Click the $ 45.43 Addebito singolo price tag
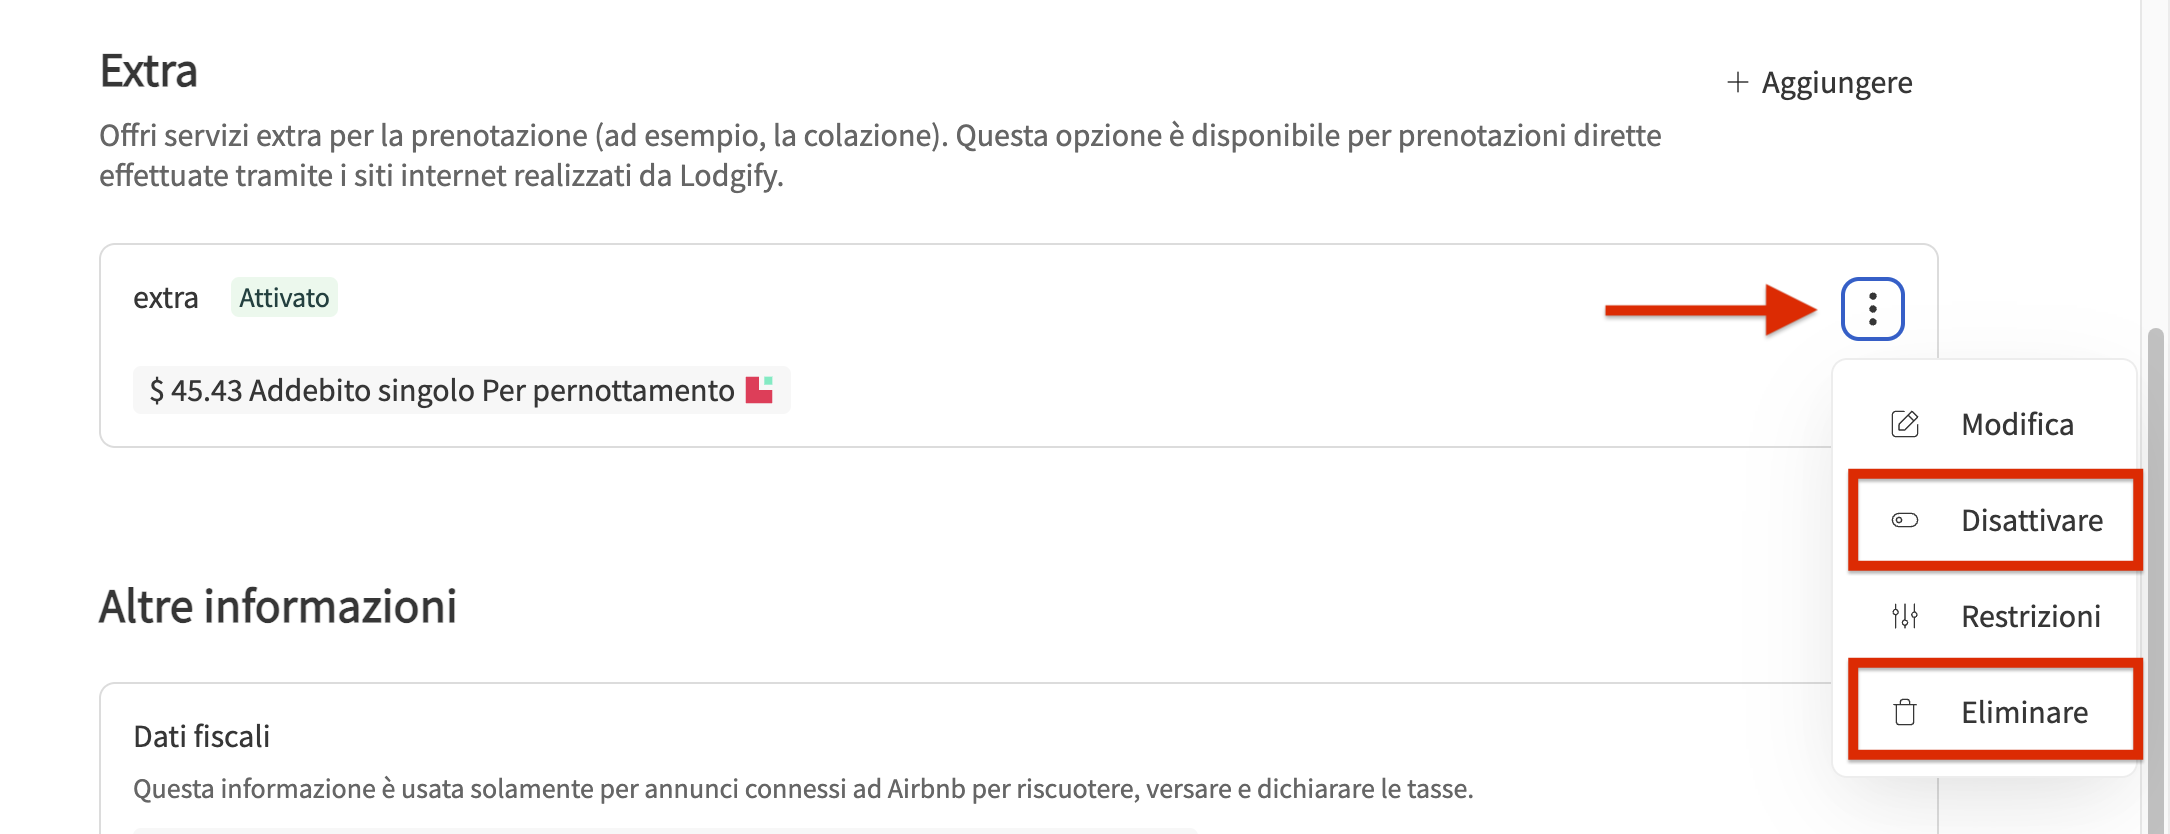This screenshot has height=834, width=2170. pyautogui.click(x=461, y=390)
